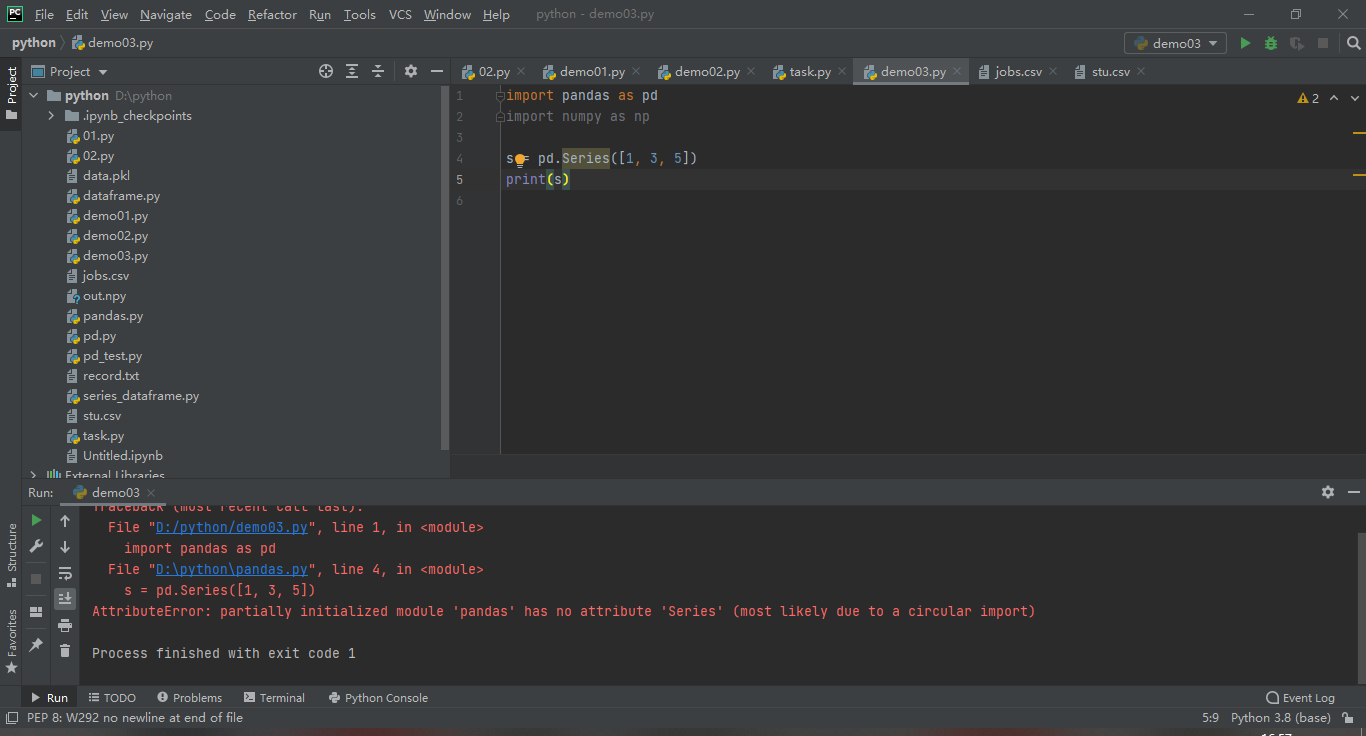This screenshot has width=1366, height=736.
Task: Expand External Libraries node
Action: pyautogui.click(x=33, y=475)
